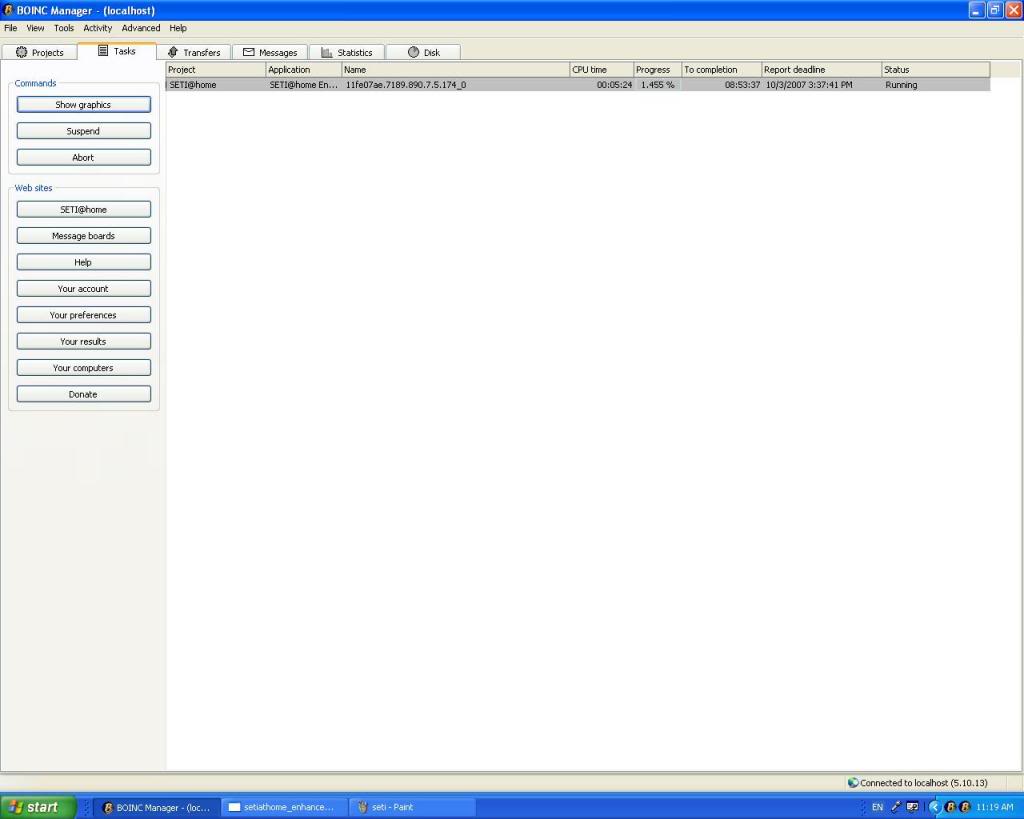1024x819 pixels.
Task: Sort by the To completion column
Action: pyautogui.click(x=722, y=70)
